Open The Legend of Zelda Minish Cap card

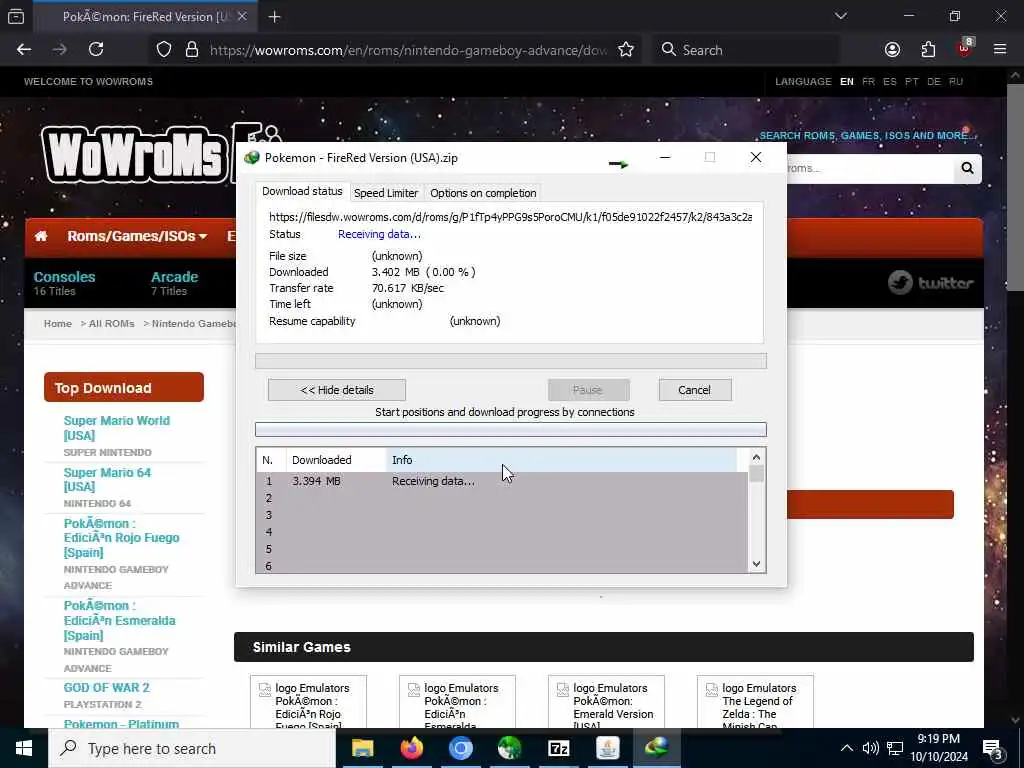pyautogui.click(x=755, y=703)
